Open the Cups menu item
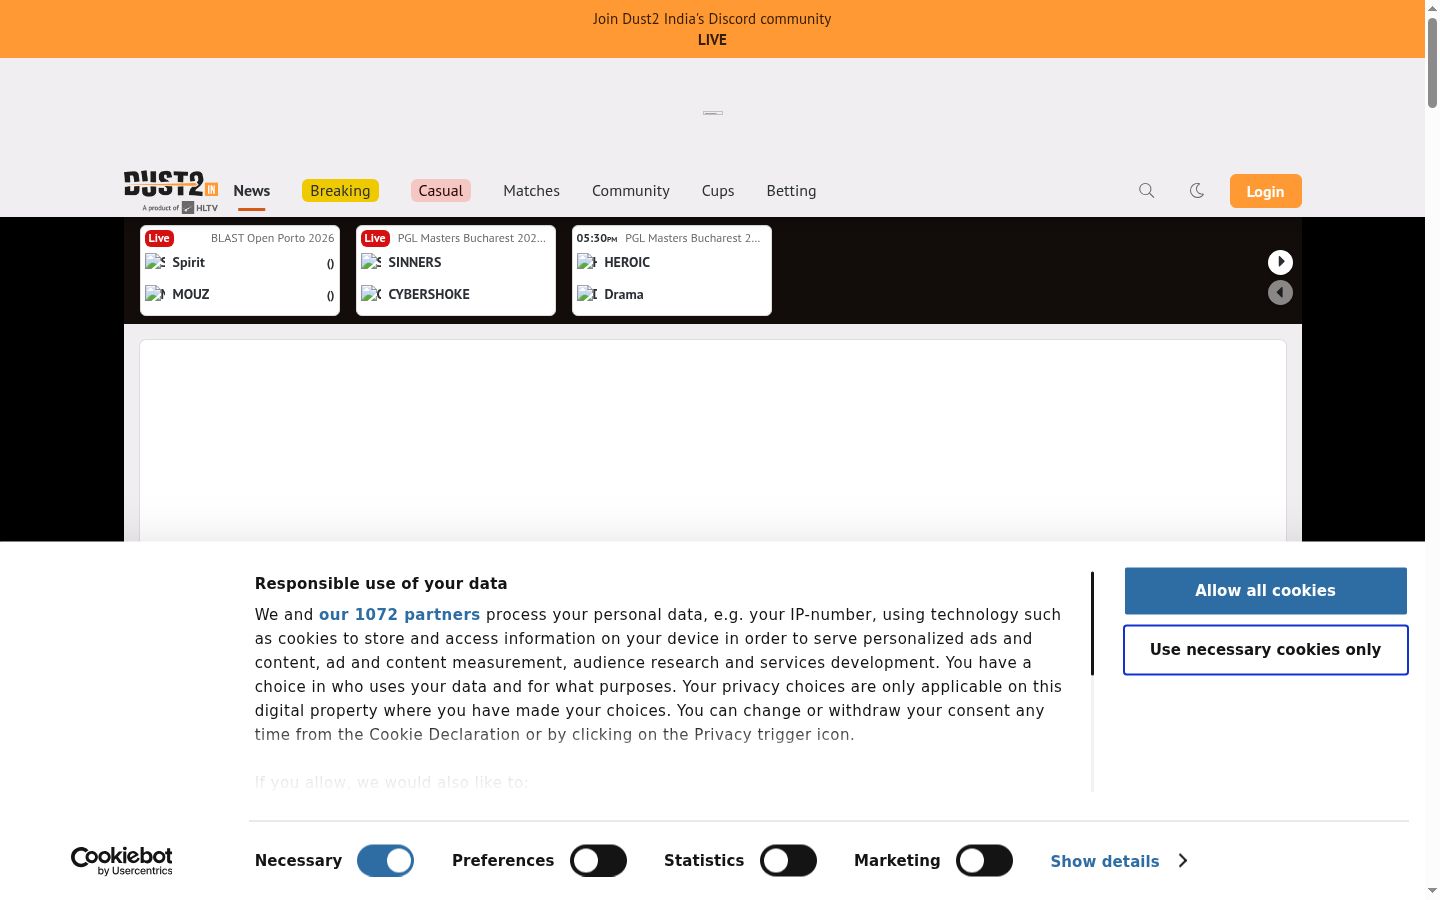Viewport: 1440px width, 900px height. [x=718, y=191]
